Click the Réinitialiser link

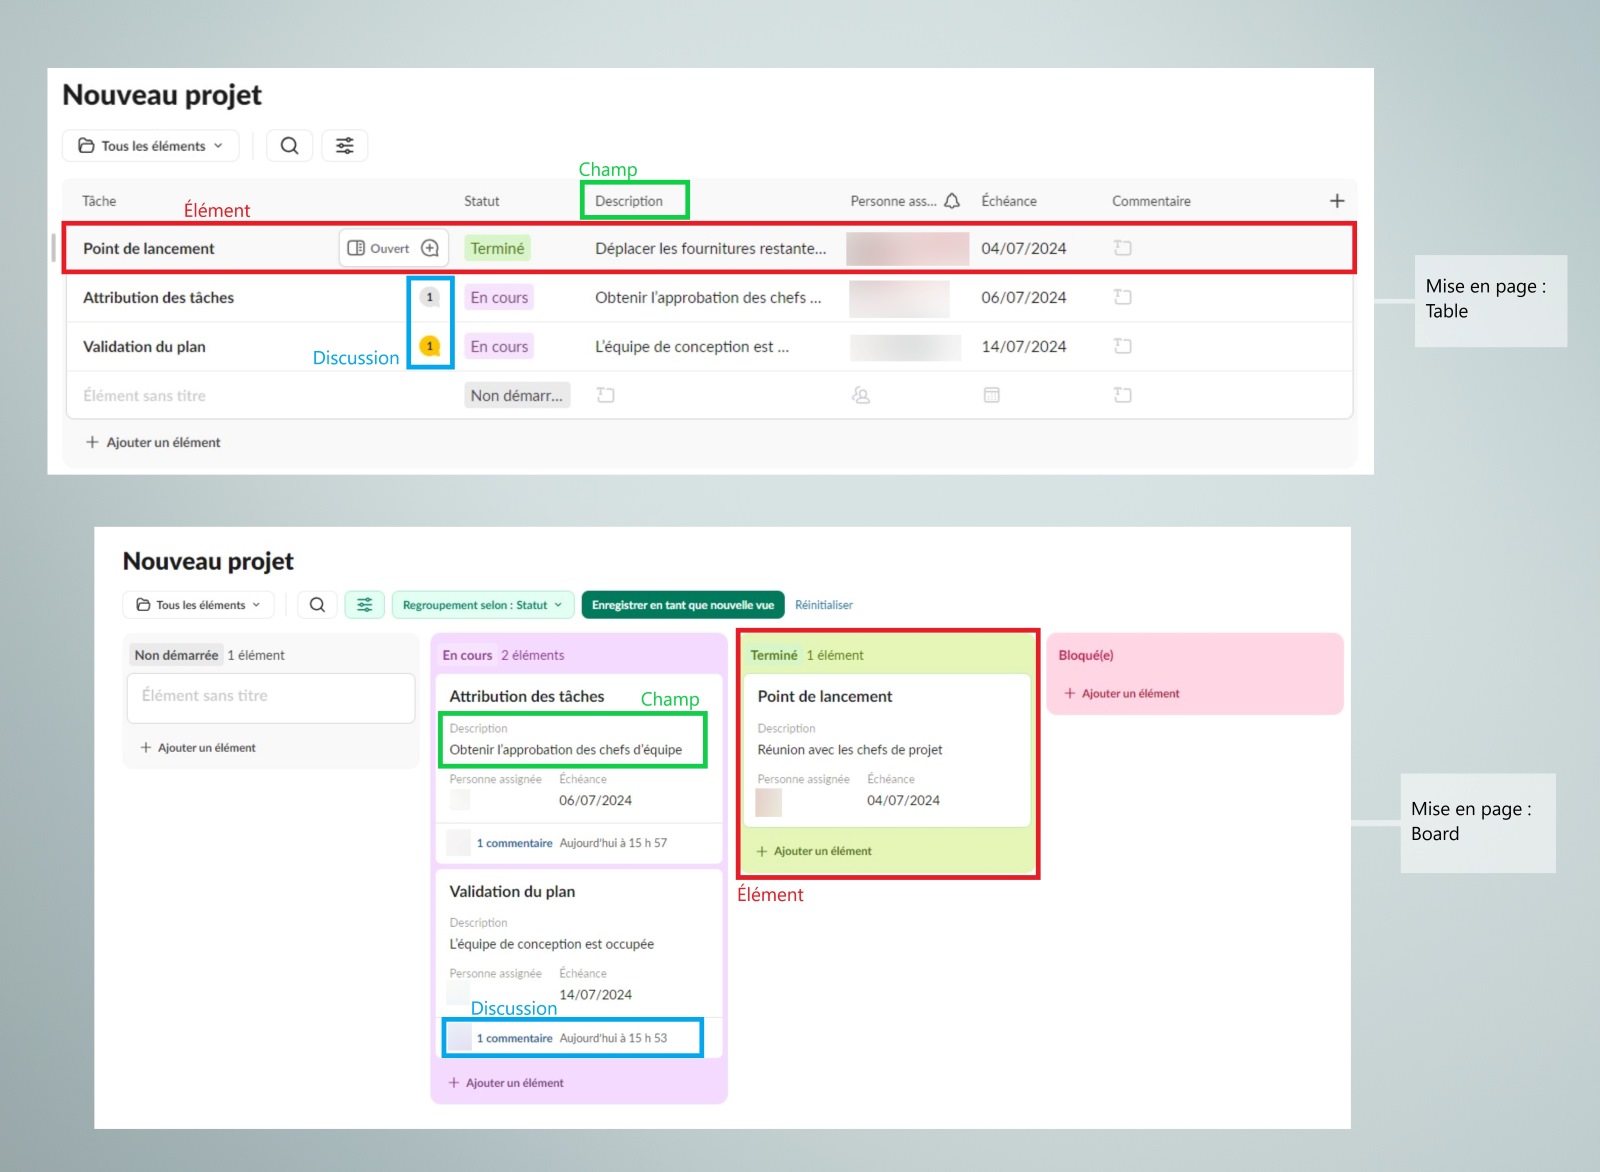click(x=823, y=604)
